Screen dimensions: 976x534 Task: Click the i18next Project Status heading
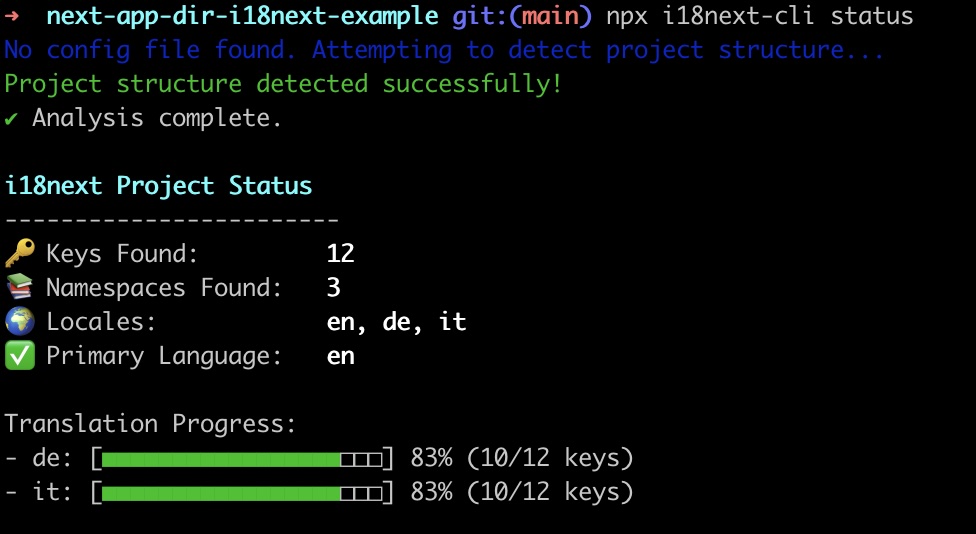point(158,186)
